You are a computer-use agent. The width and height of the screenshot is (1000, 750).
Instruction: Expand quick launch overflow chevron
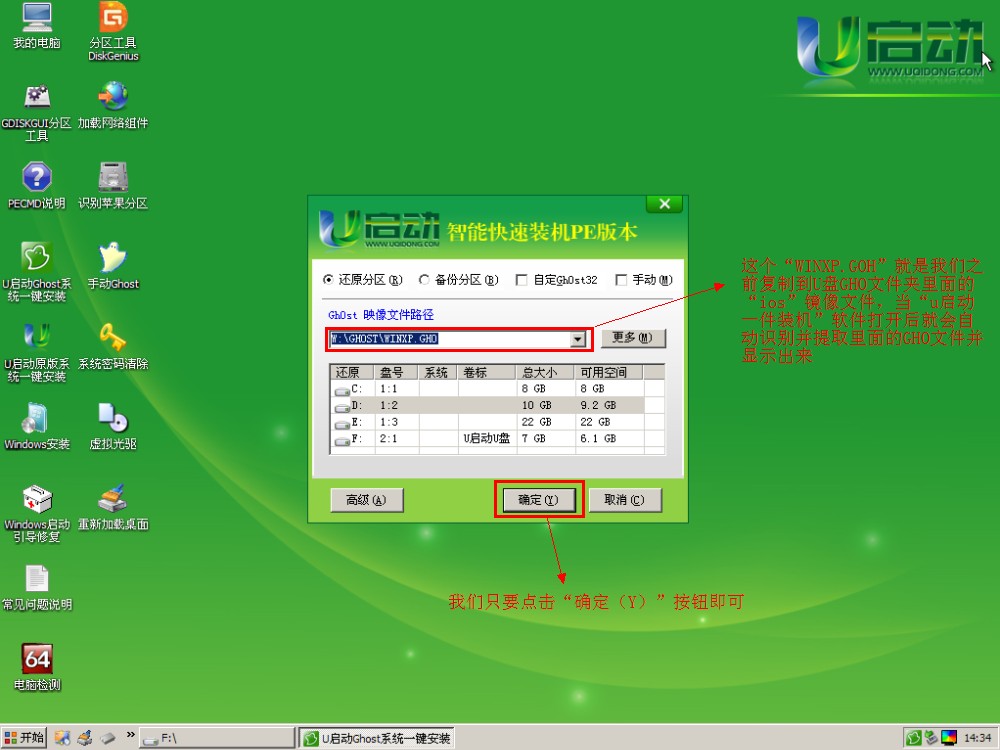[x=130, y=735]
